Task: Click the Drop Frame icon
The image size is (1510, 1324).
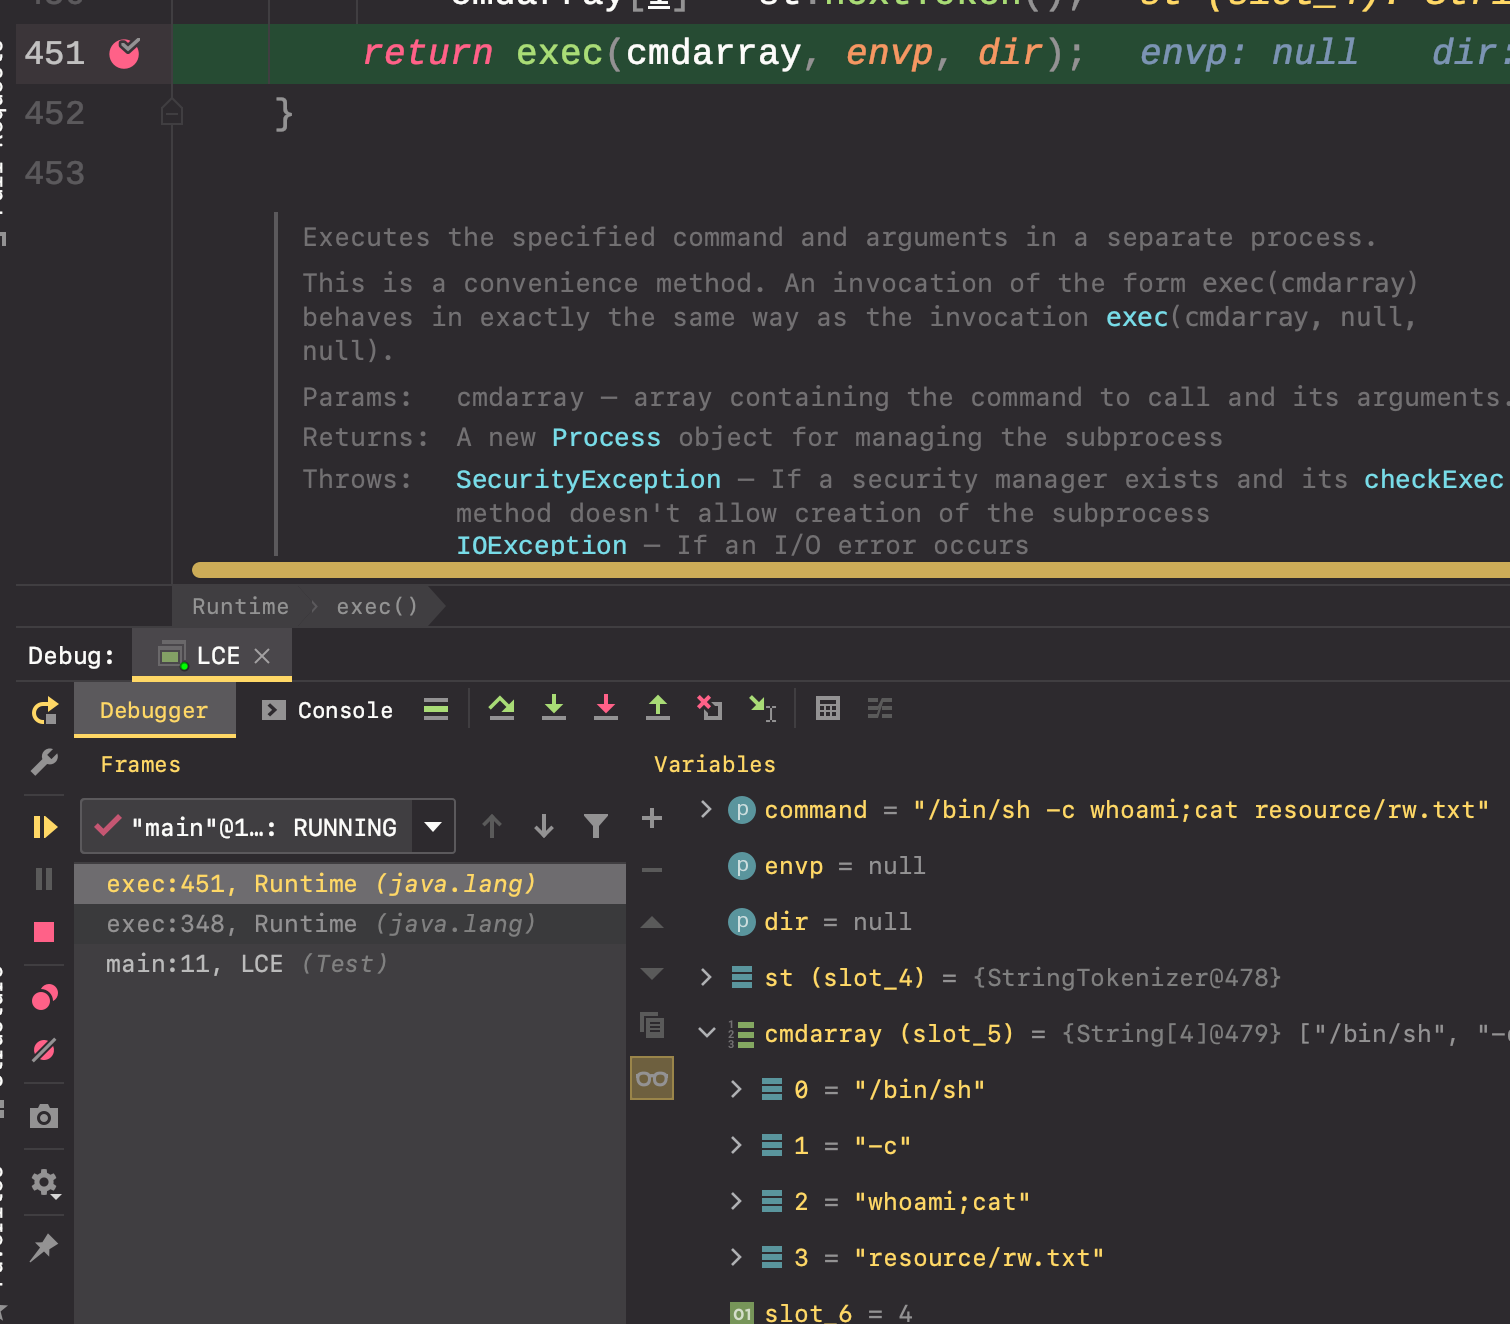Action: (x=709, y=708)
